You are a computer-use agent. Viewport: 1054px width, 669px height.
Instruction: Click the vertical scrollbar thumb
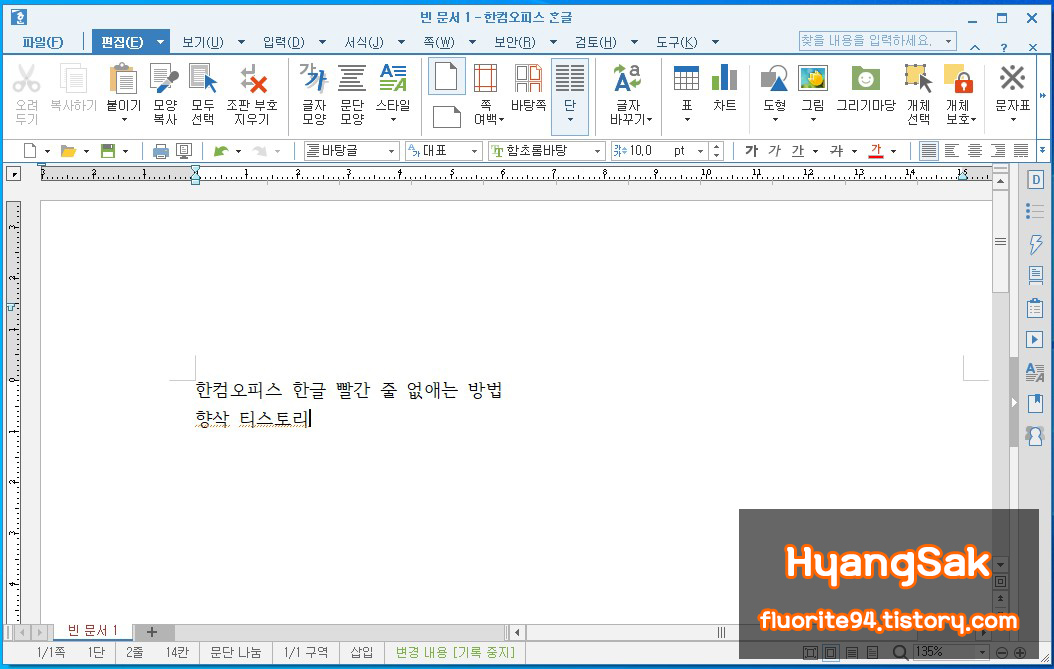point(1001,241)
